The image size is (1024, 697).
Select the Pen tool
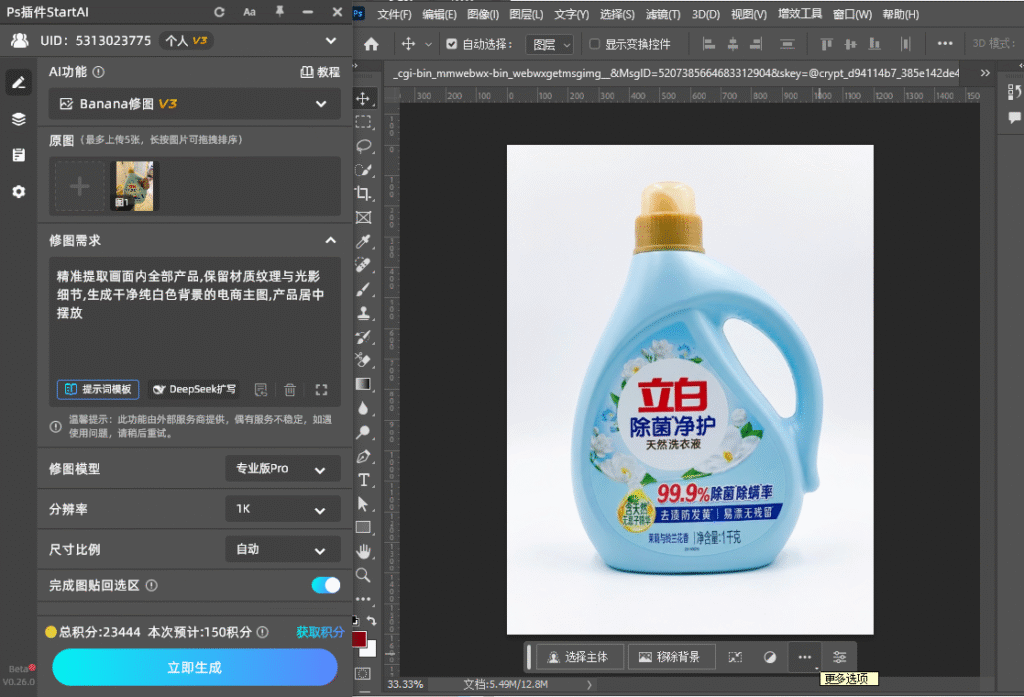pos(363,456)
